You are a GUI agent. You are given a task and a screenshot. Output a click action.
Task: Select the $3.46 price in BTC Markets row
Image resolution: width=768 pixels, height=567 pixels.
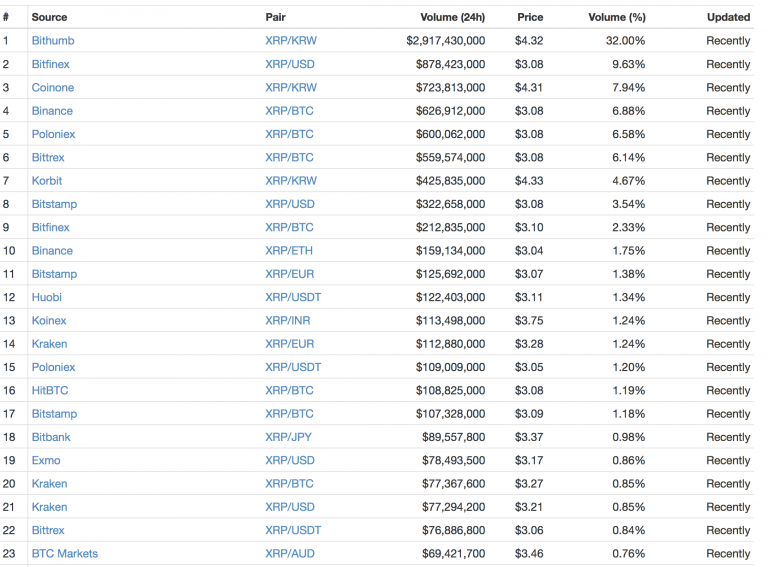pyautogui.click(x=529, y=554)
